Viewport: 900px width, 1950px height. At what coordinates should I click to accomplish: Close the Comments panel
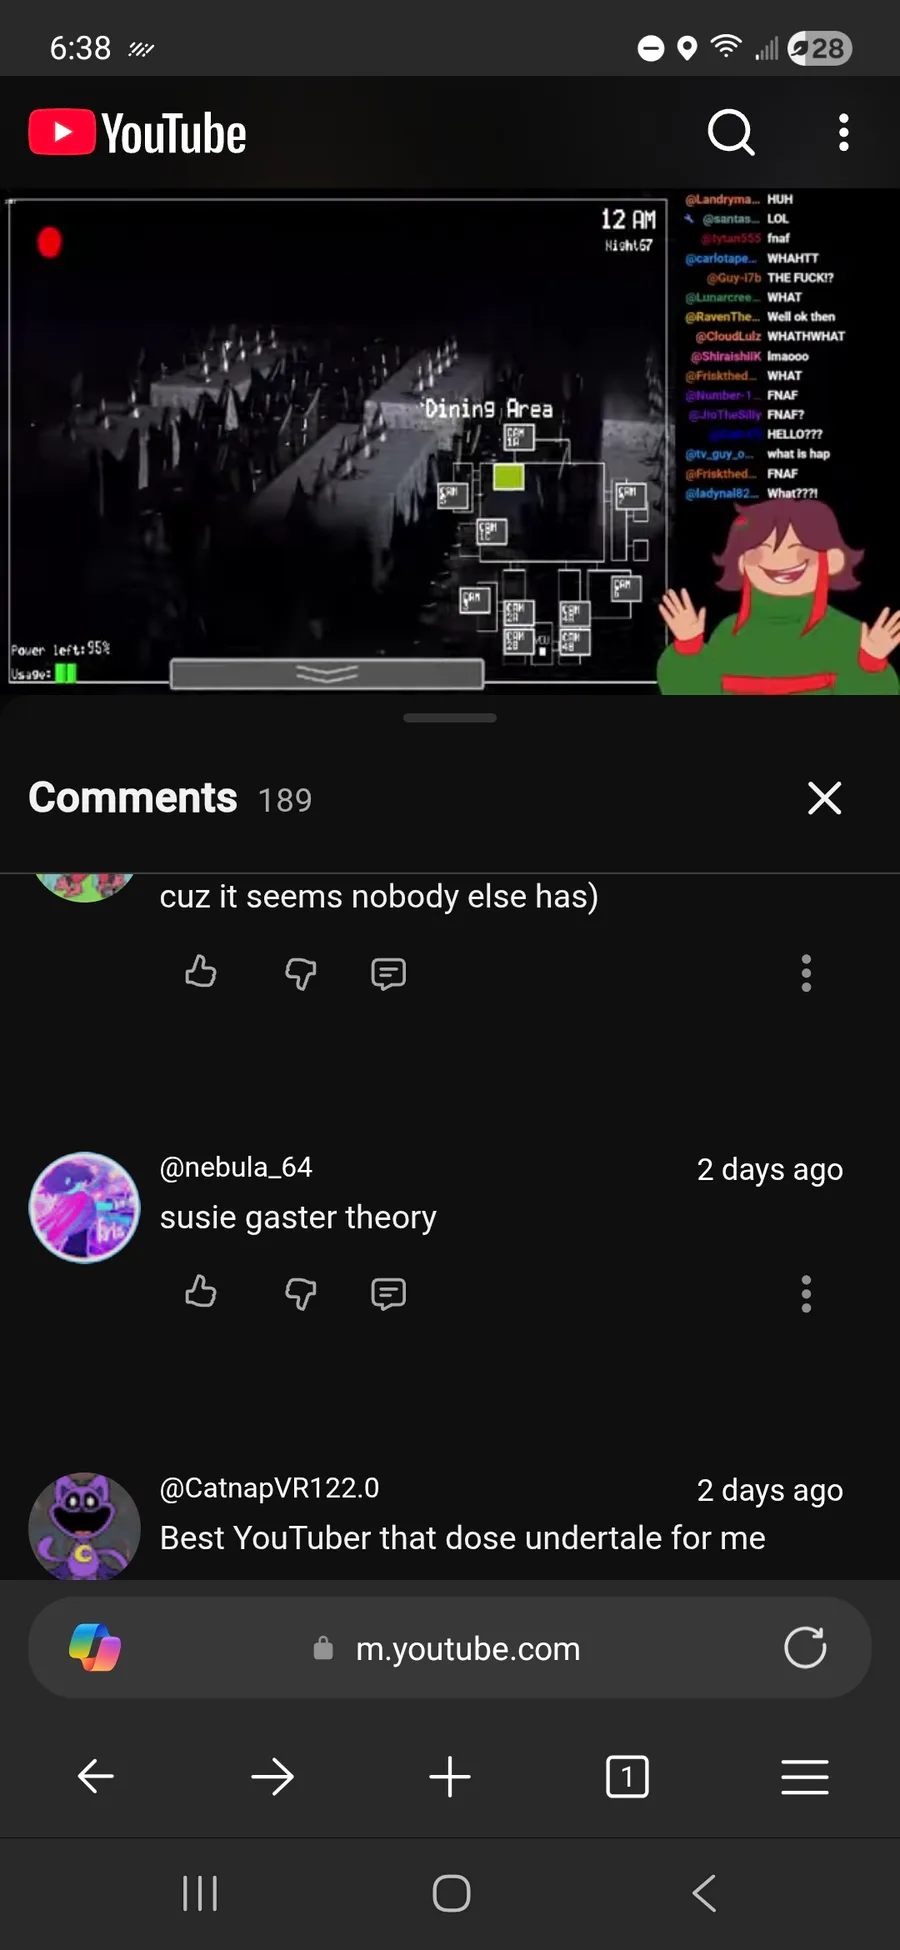pyautogui.click(x=824, y=798)
